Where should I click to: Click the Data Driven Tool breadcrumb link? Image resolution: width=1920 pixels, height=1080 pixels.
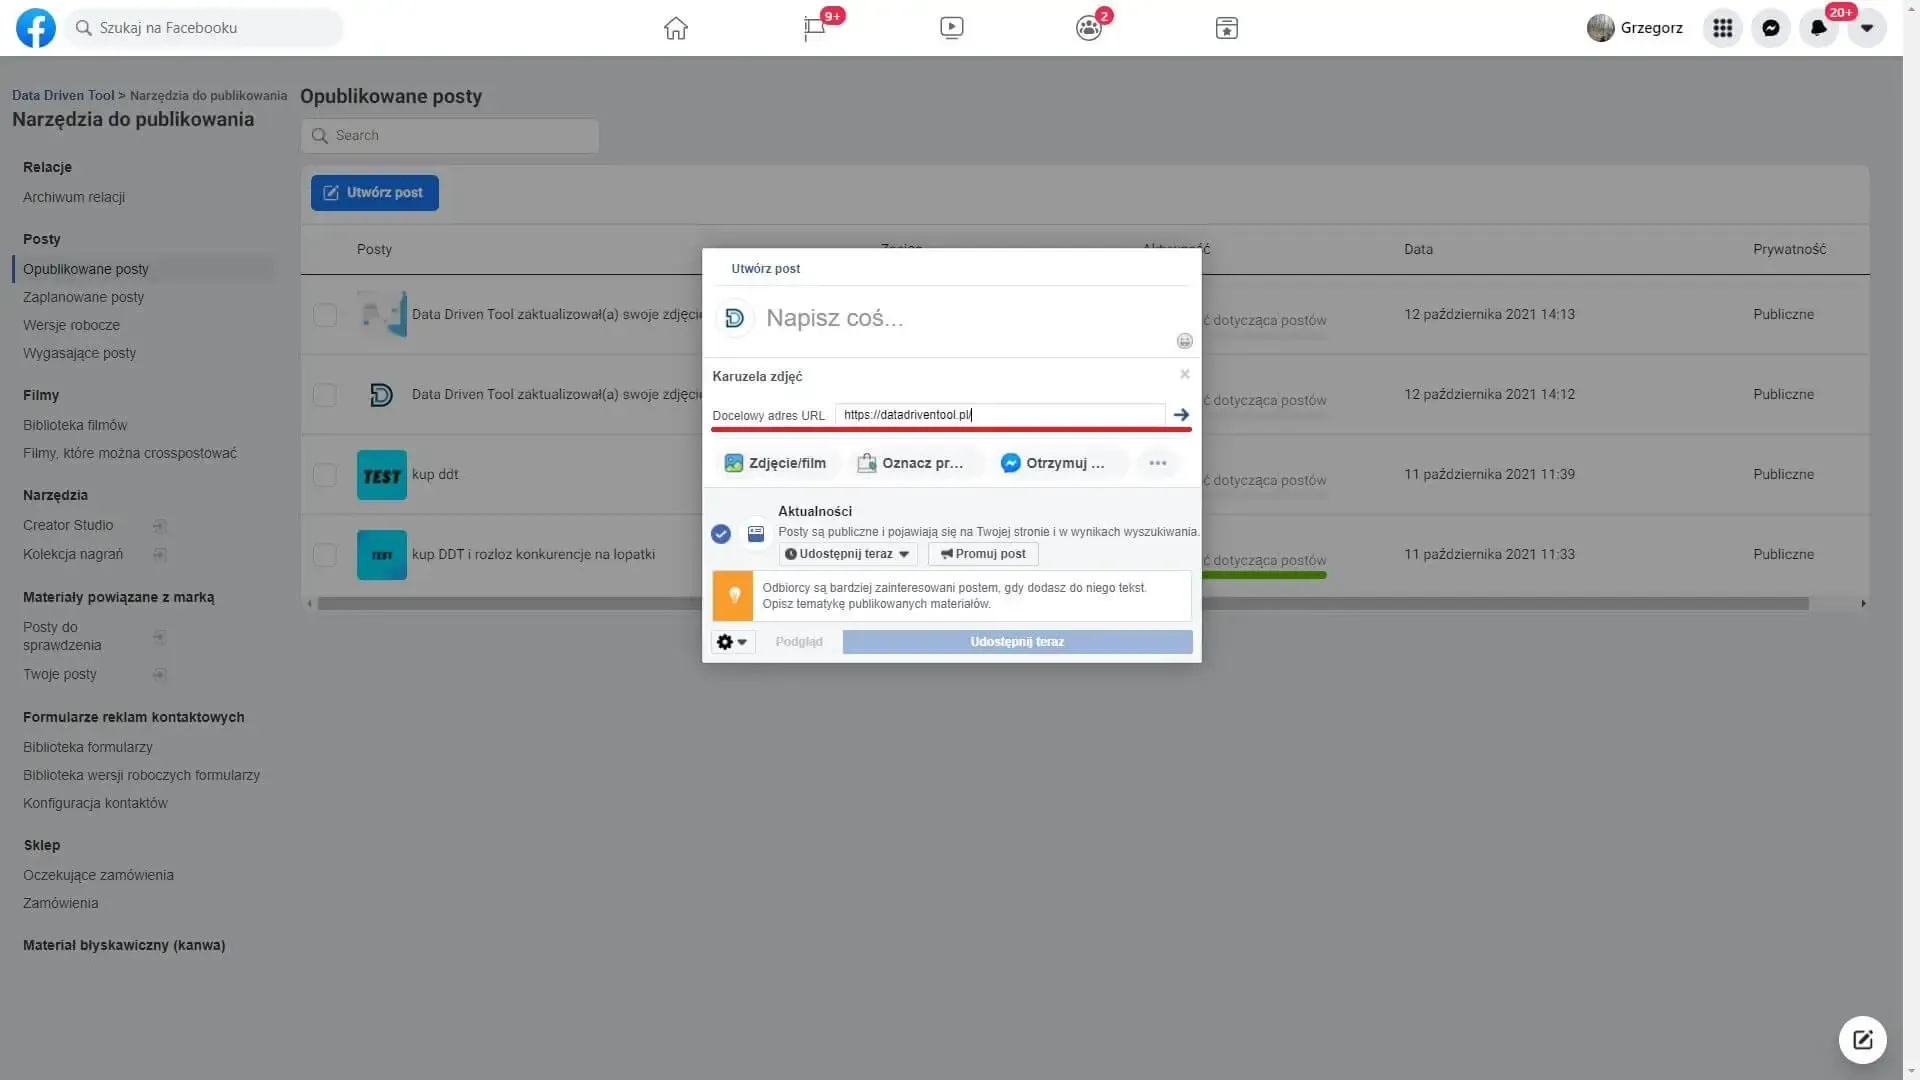click(x=63, y=95)
